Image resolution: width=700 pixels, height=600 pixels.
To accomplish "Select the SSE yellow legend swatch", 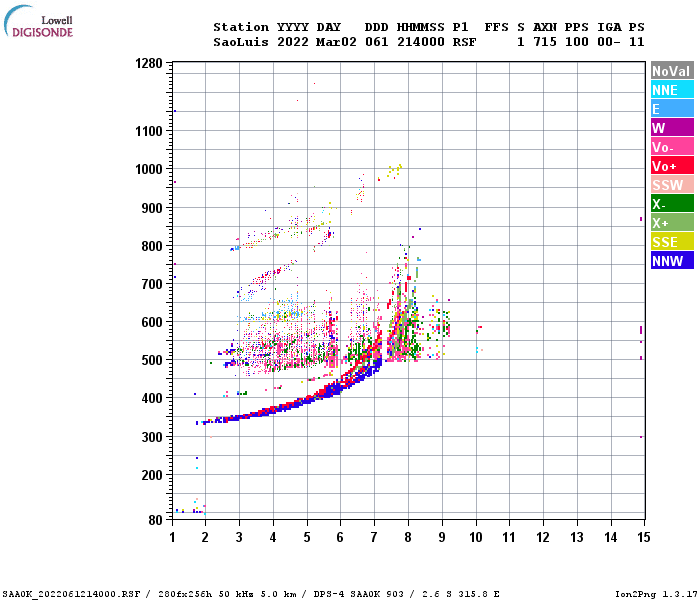I will (672, 242).
